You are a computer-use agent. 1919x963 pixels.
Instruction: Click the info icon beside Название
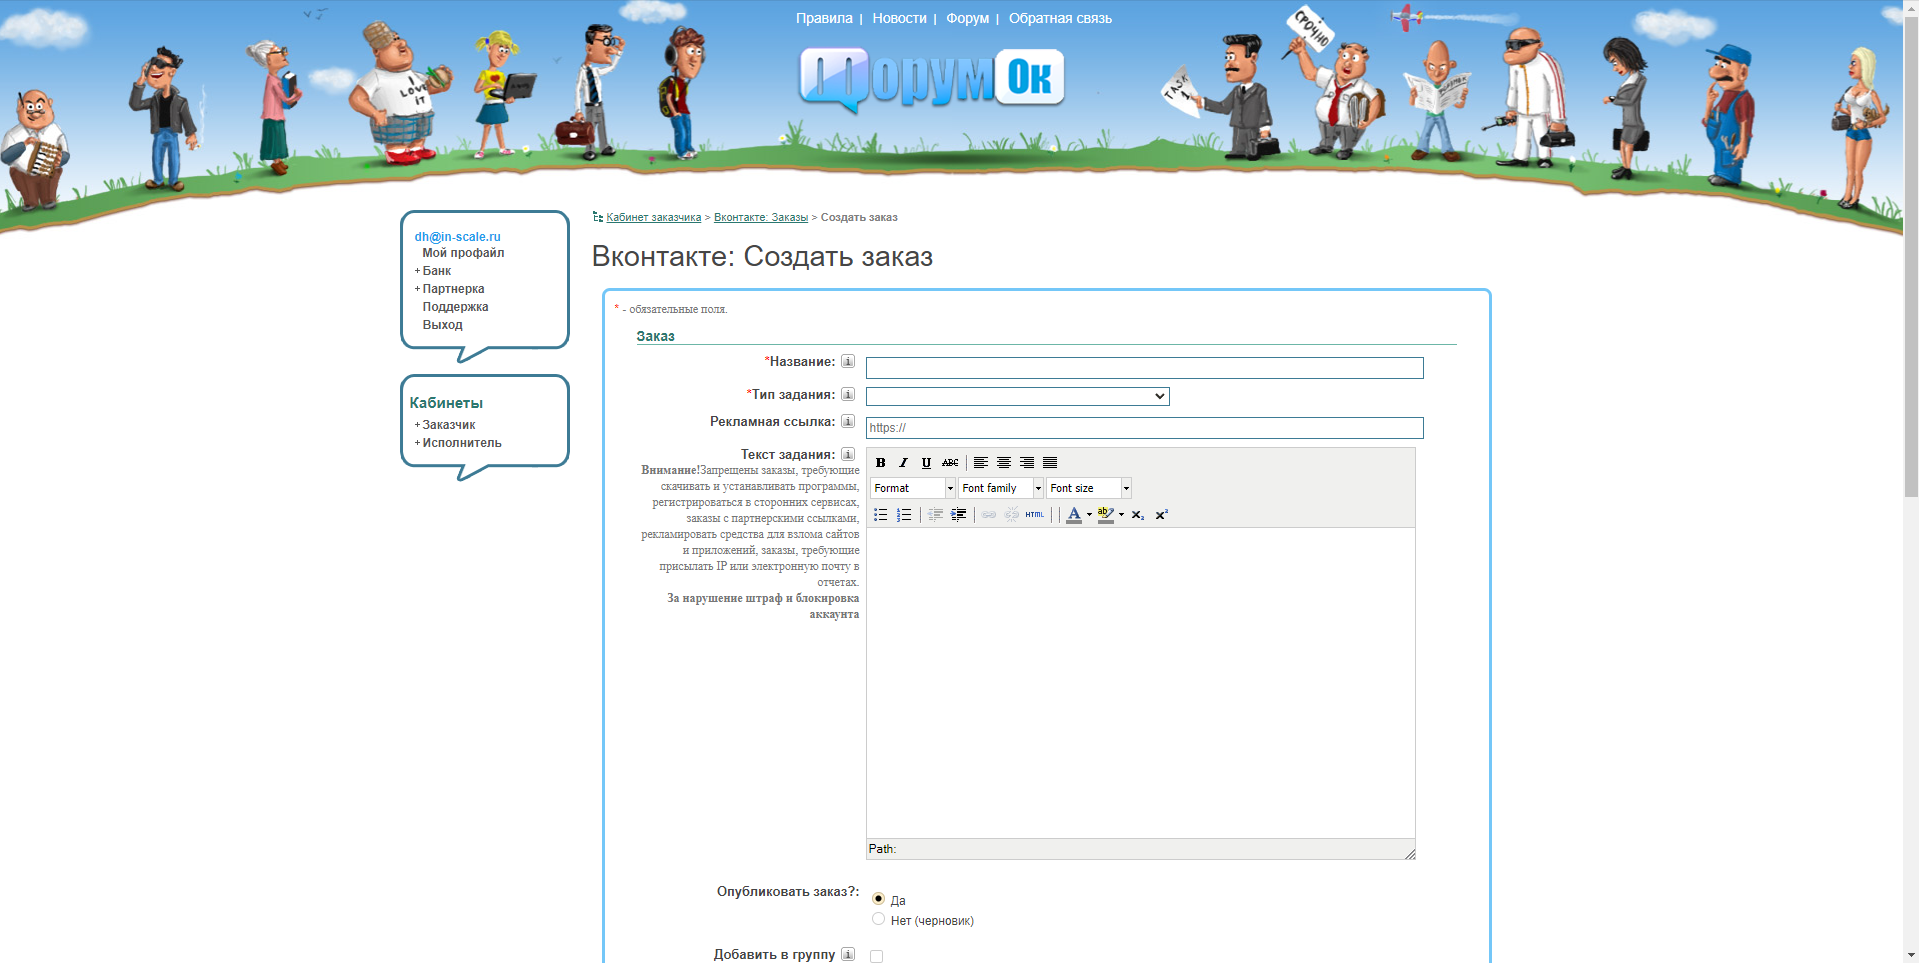(x=848, y=361)
